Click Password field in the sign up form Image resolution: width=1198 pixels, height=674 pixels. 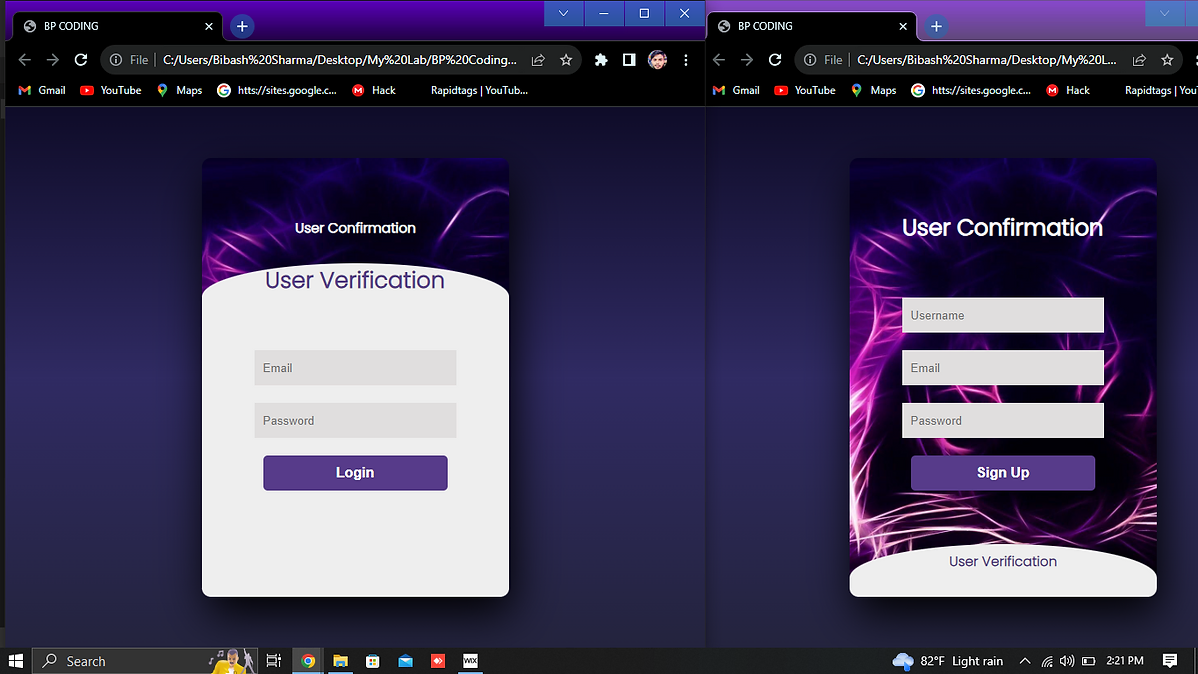click(1002, 421)
